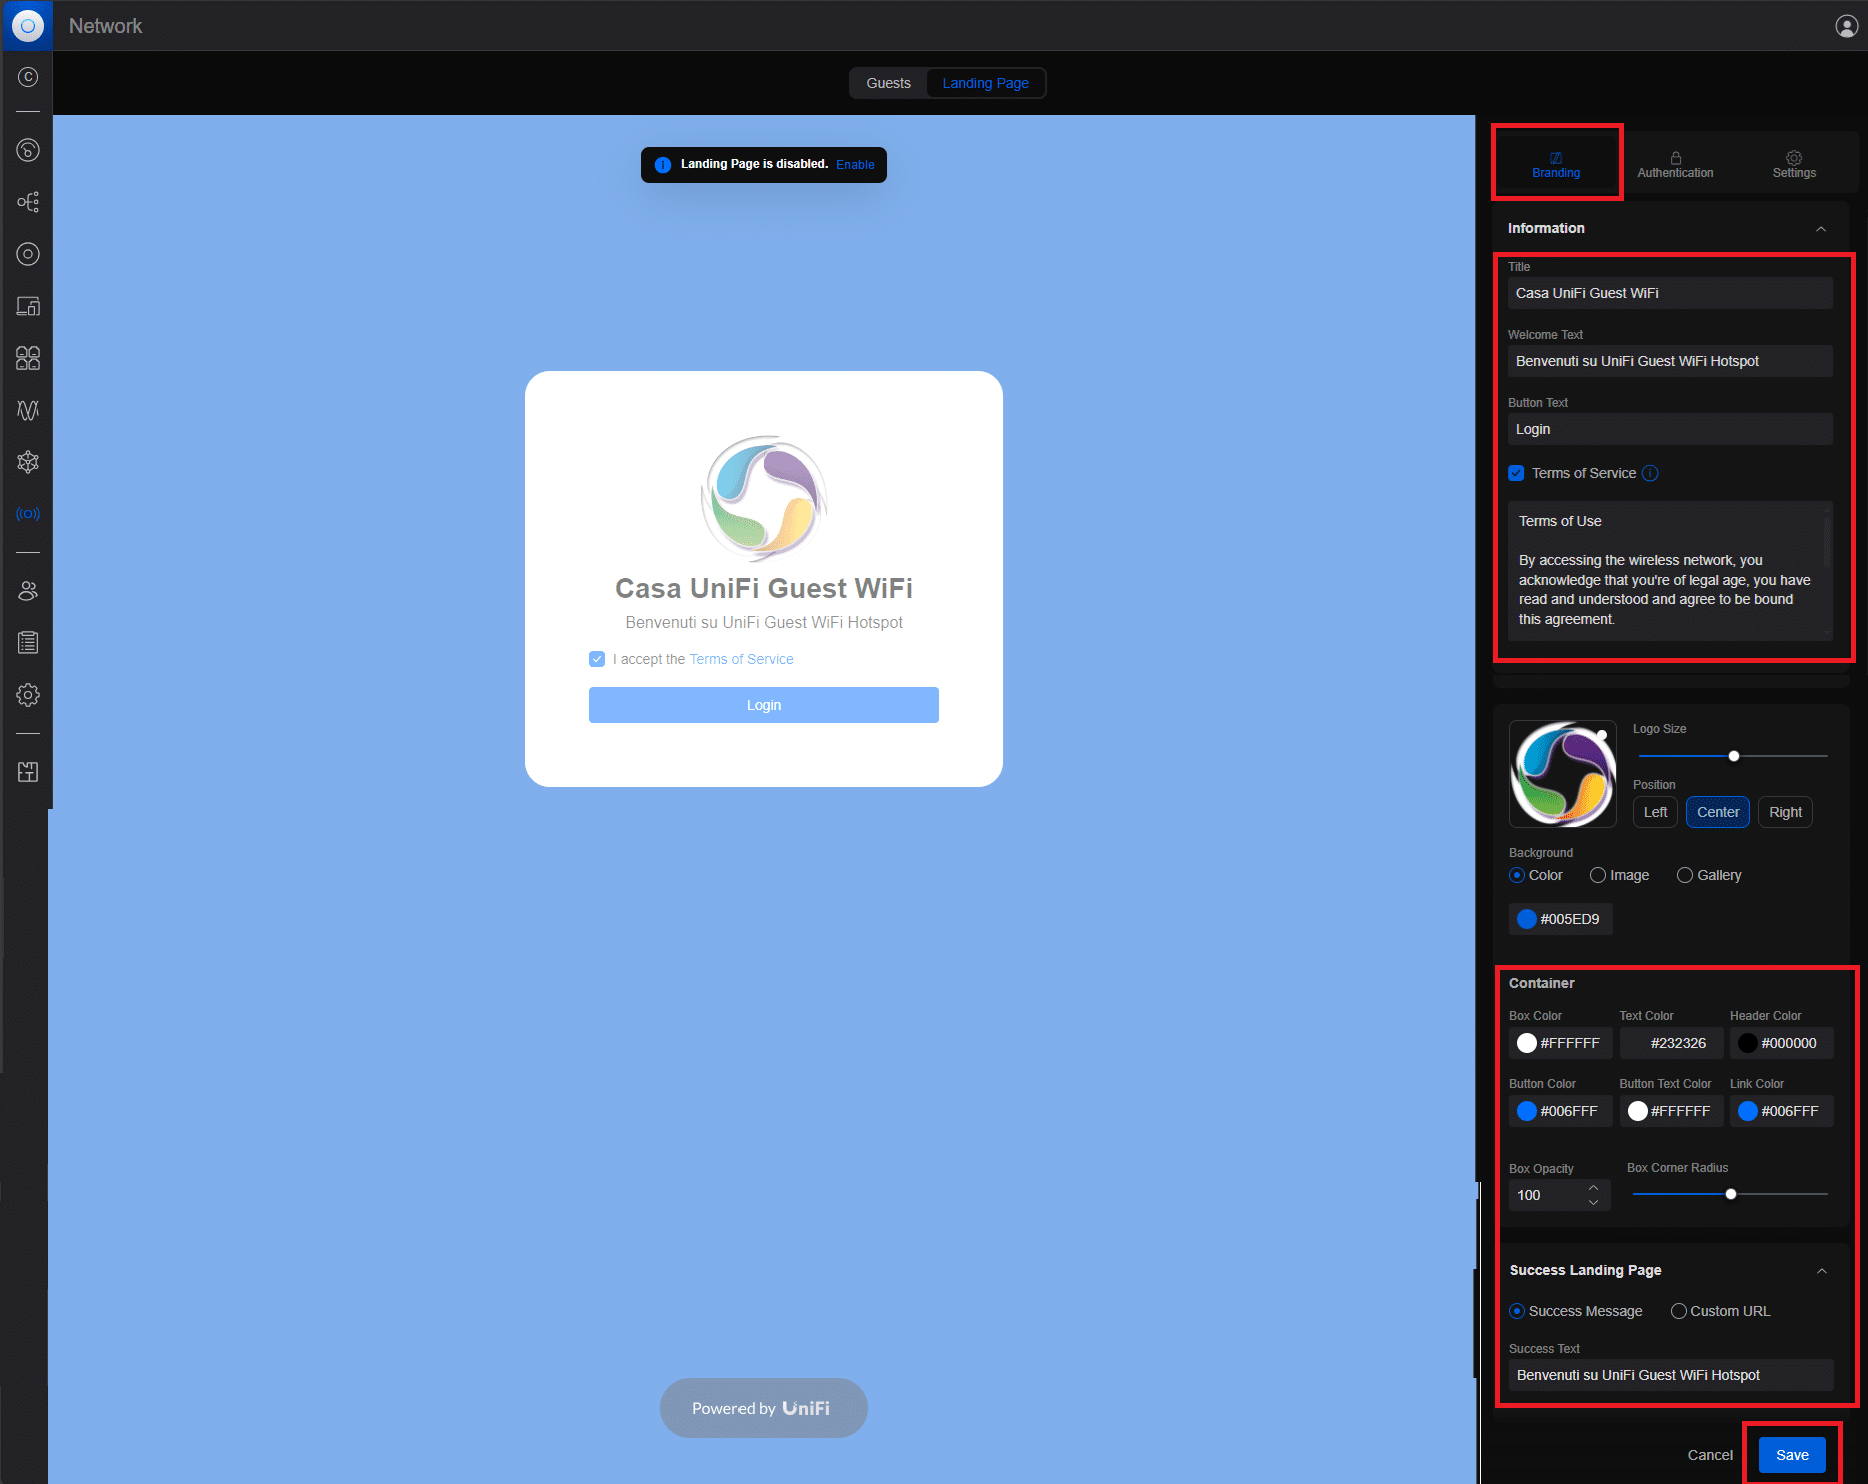This screenshot has width=1868, height=1484.
Task: Set logo position to Right
Action: point(1785,812)
